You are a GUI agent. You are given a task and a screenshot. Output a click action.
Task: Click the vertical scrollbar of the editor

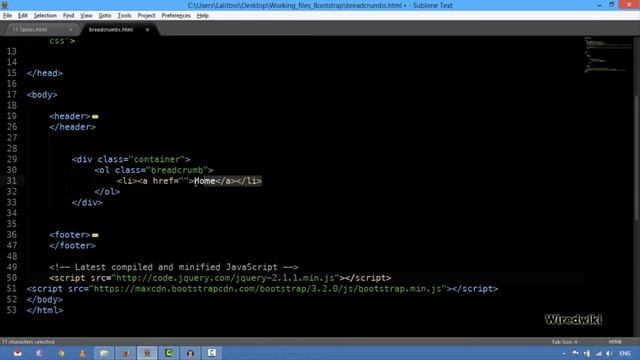click(637, 159)
